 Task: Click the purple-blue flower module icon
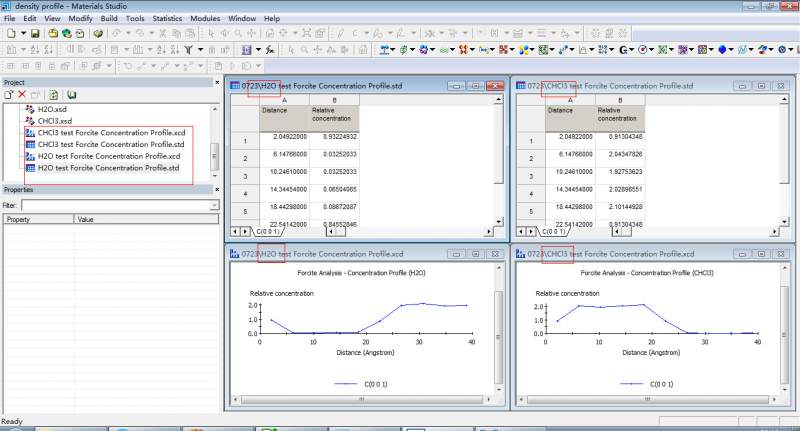pyautogui.click(x=423, y=49)
